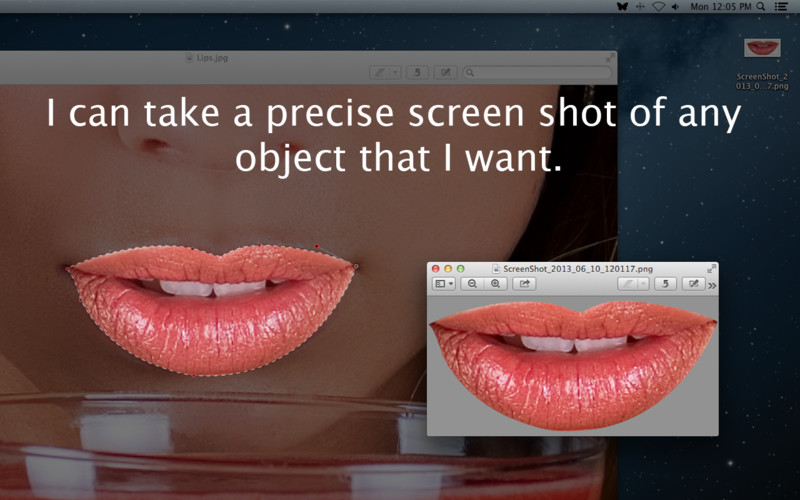Screen dimensions: 800x500
Task: Open the crosshair move menu bar icon
Action: (640, 6)
